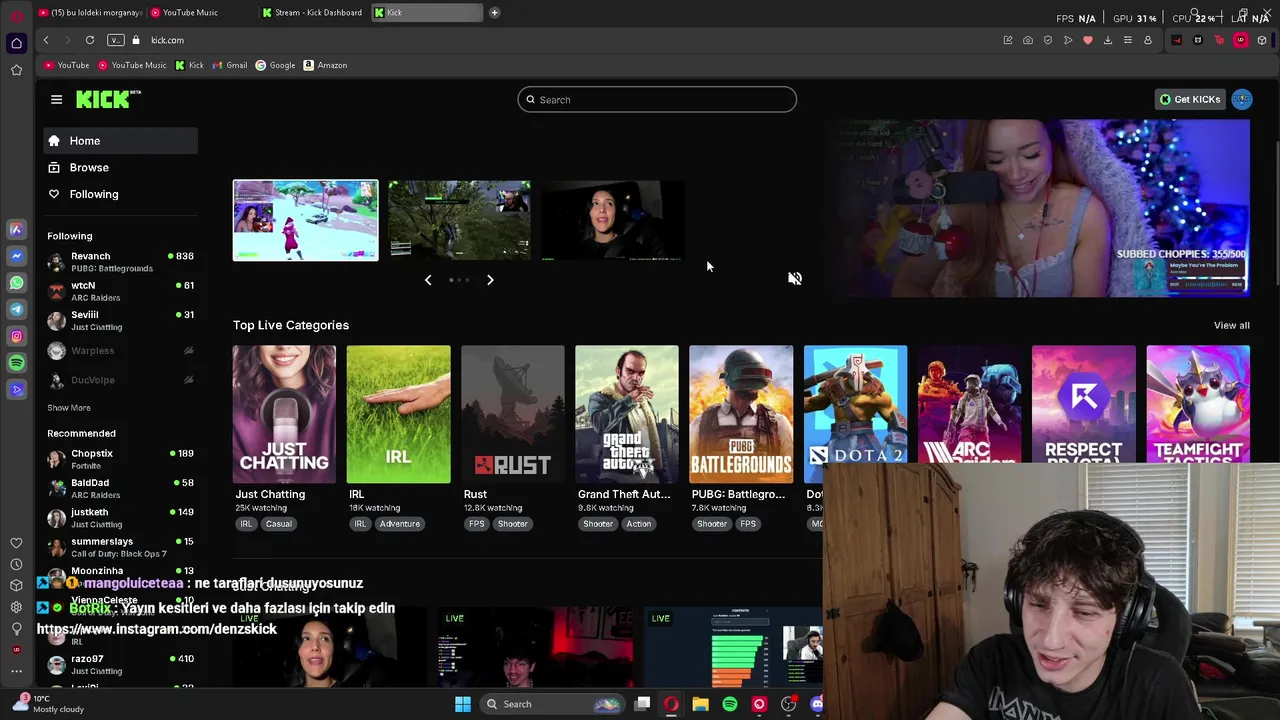Viewport: 1280px width, 720px height.
Task: Open the Kick hamburger sidebar menu
Action: (x=56, y=99)
